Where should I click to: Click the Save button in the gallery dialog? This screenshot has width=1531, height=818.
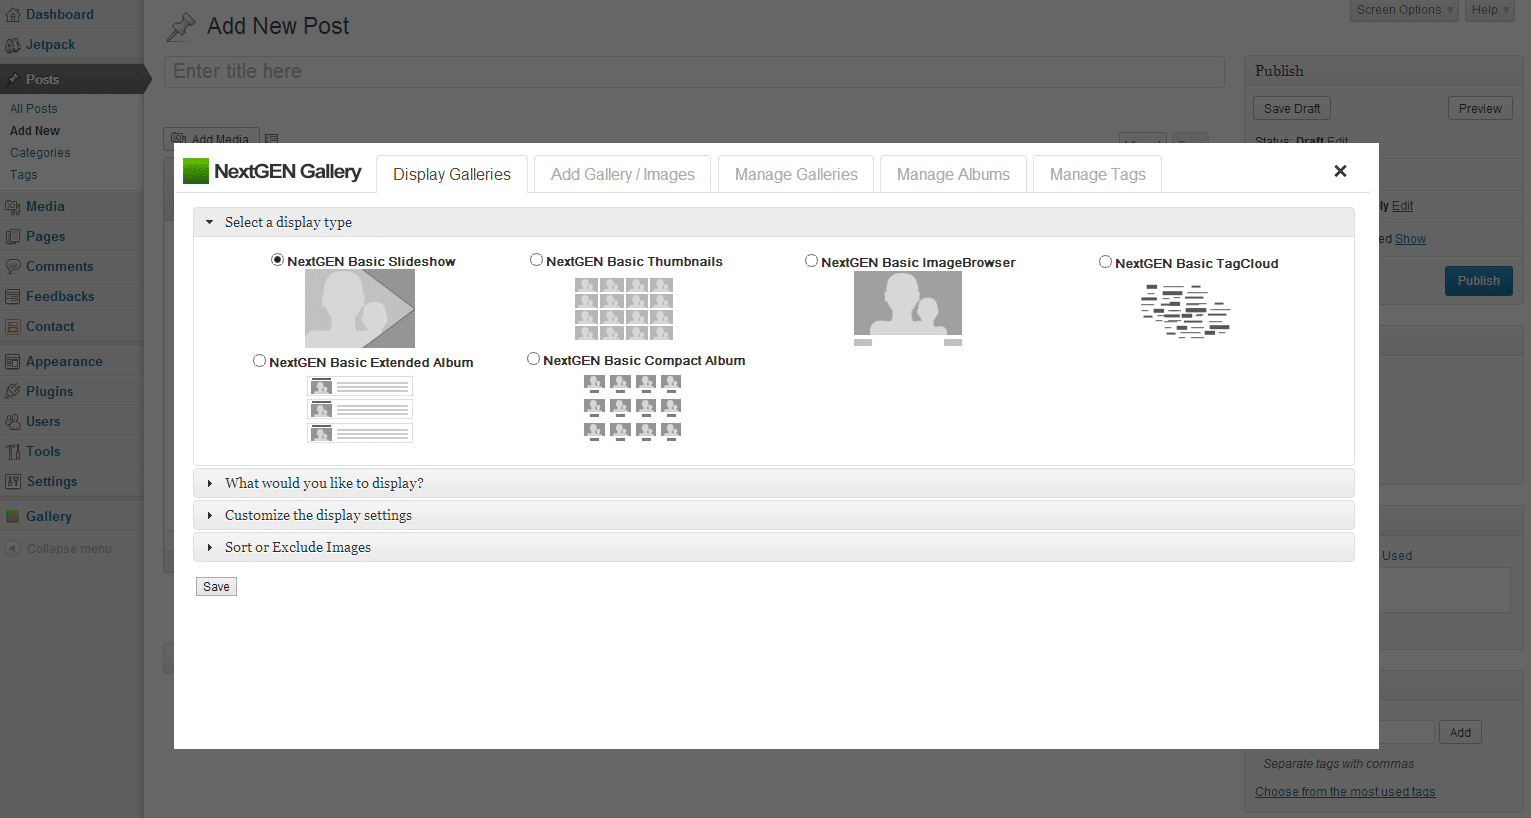point(216,587)
